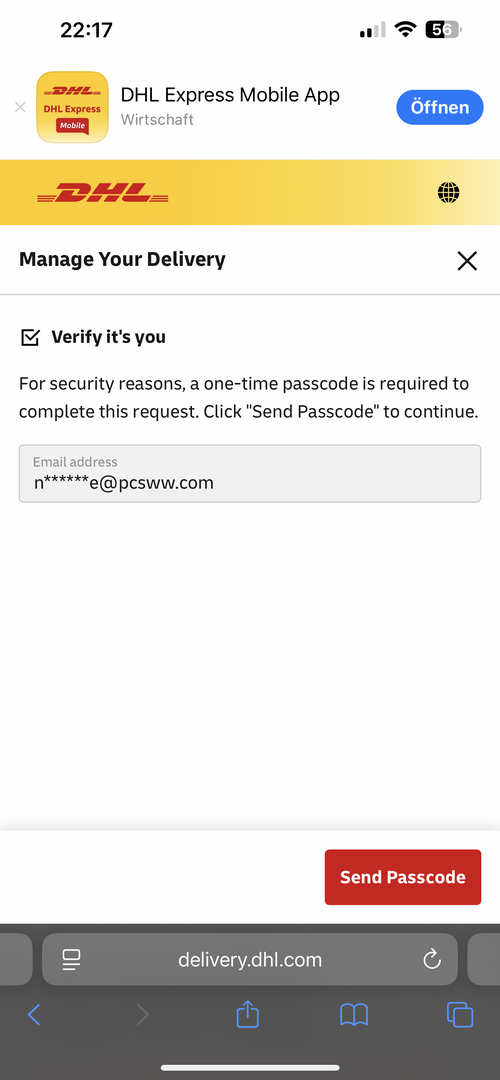The image size is (500, 1080).
Task: Tap the battery indicator in status bar
Action: (x=444, y=30)
